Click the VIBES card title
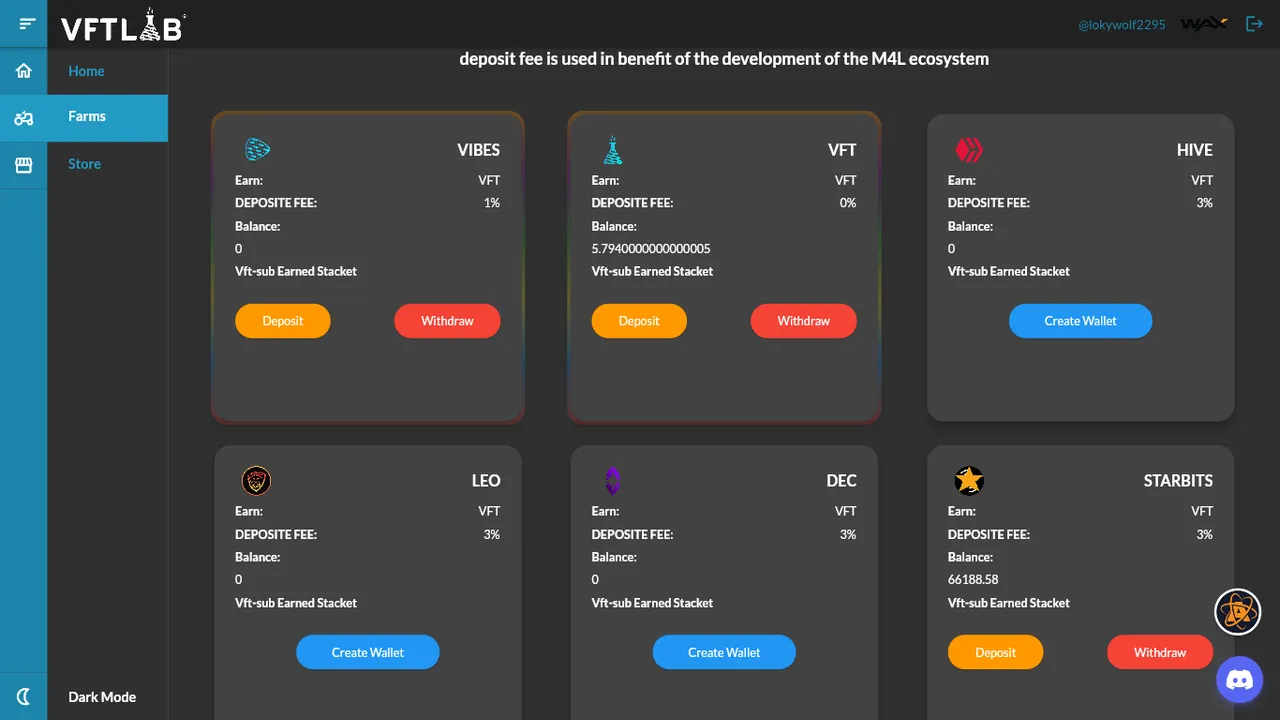Viewport: 1280px width, 720px height. pos(479,150)
